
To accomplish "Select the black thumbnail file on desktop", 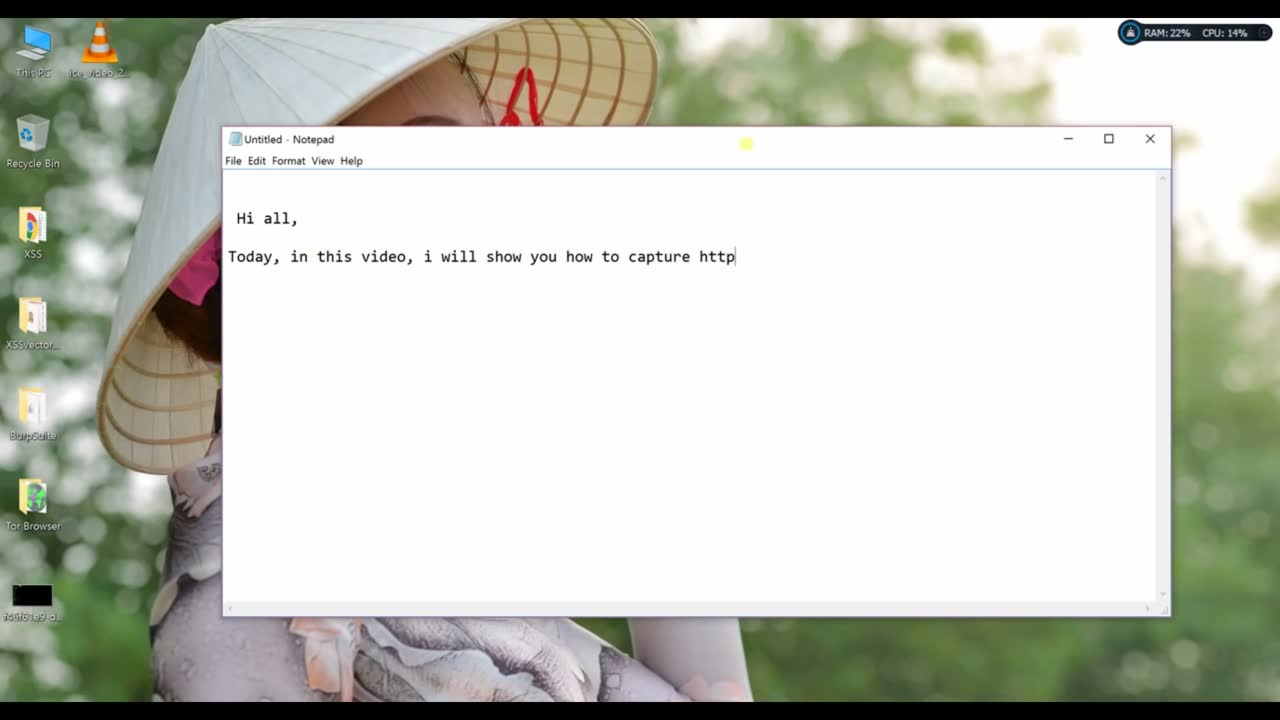I will (33, 603).
